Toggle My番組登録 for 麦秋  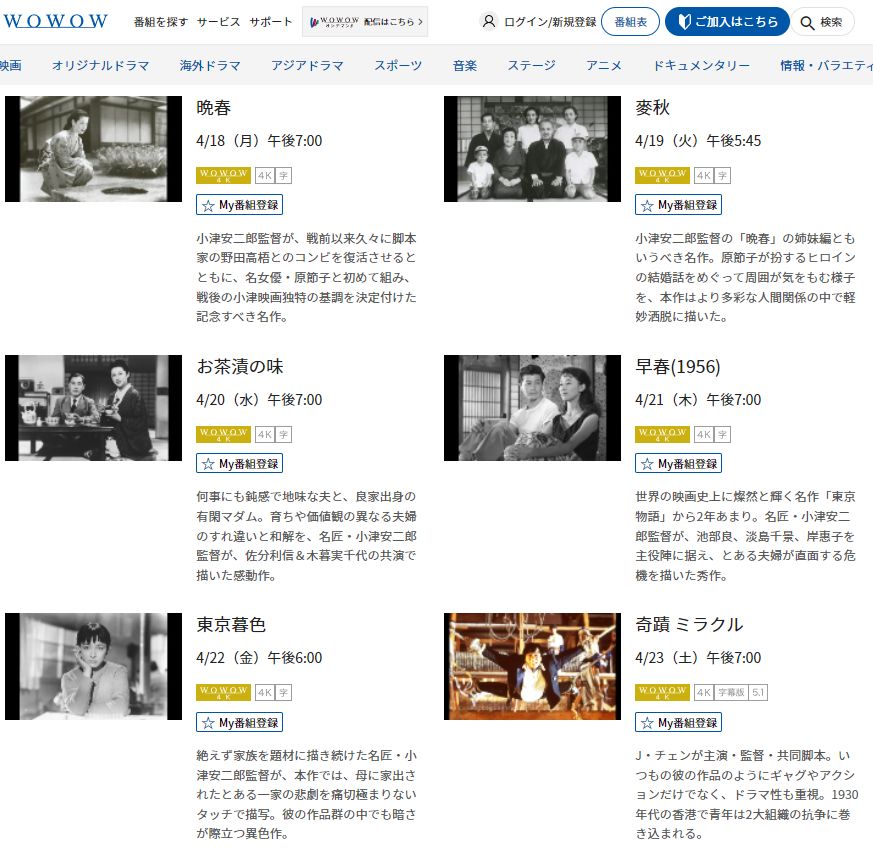678,205
